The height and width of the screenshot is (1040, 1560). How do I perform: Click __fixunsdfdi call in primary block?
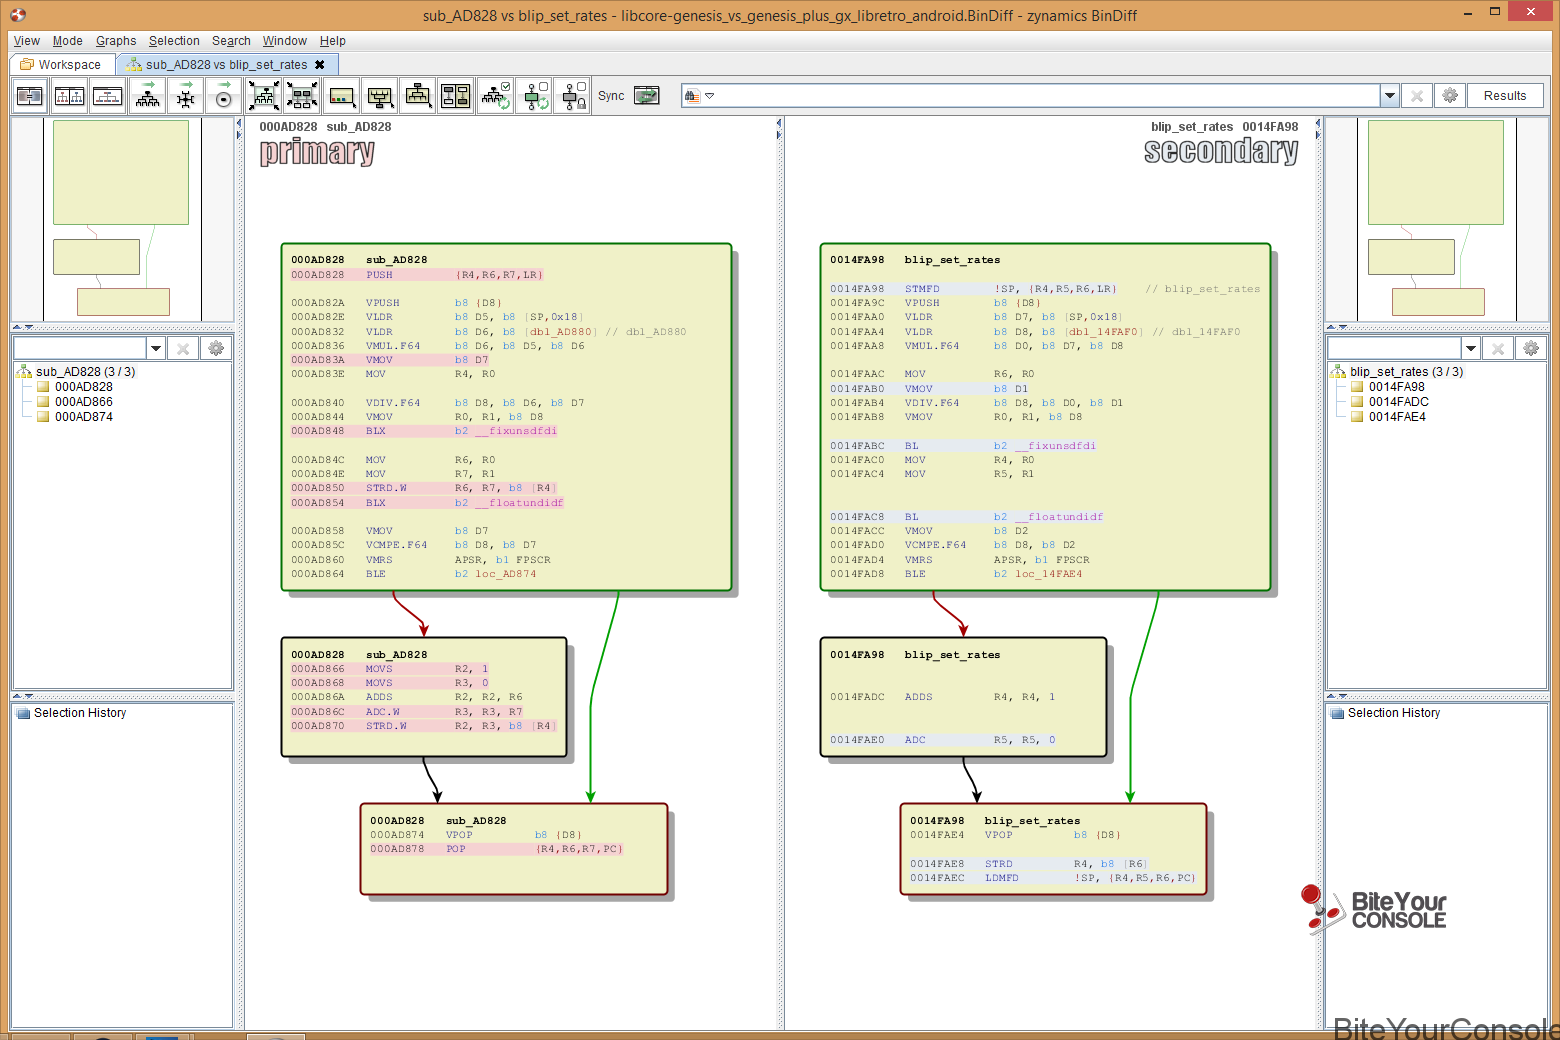(x=515, y=431)
